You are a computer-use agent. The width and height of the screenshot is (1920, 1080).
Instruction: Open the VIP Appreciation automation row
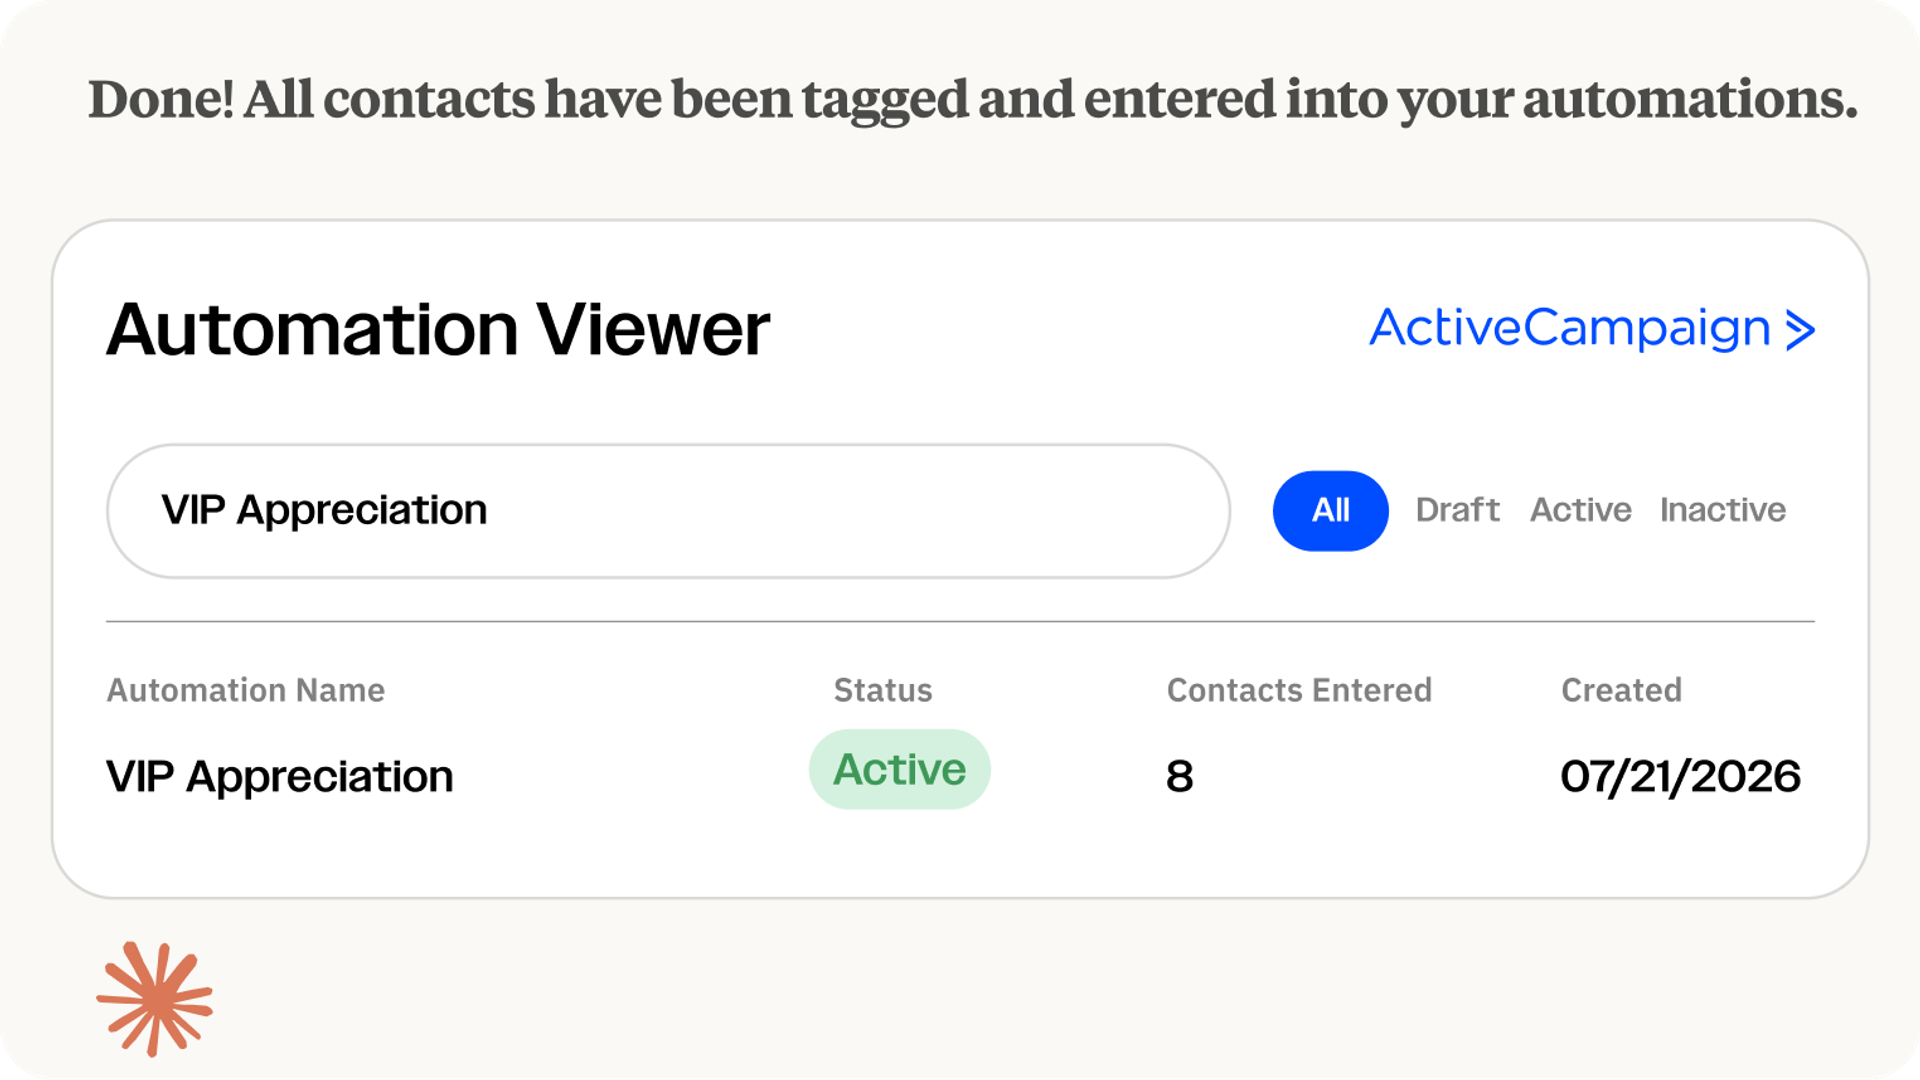(x=960, y=775)
